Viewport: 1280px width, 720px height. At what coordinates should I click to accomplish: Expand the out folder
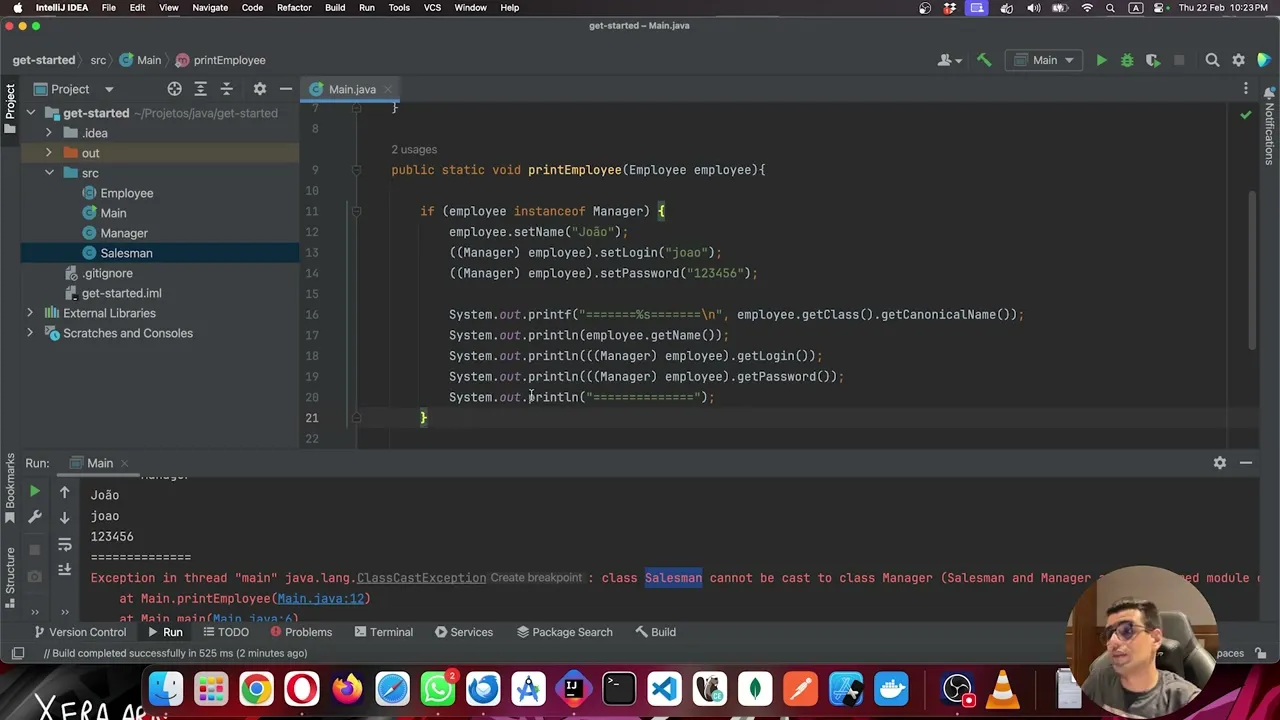[48, 153]
